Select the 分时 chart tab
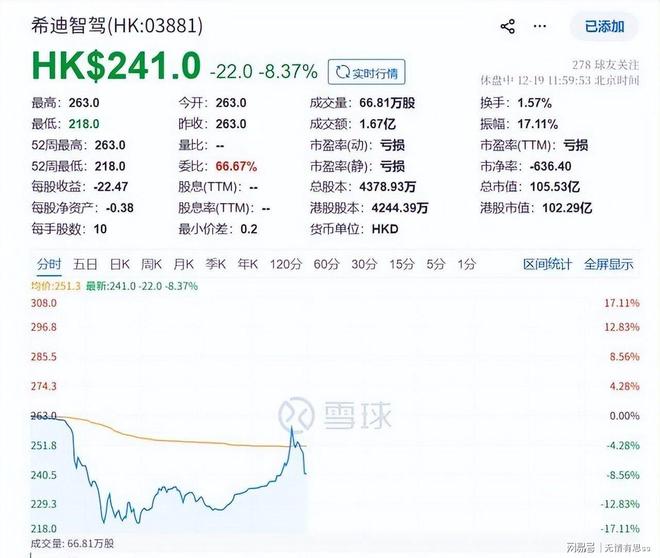660x558 pixels. click(49, 264)
